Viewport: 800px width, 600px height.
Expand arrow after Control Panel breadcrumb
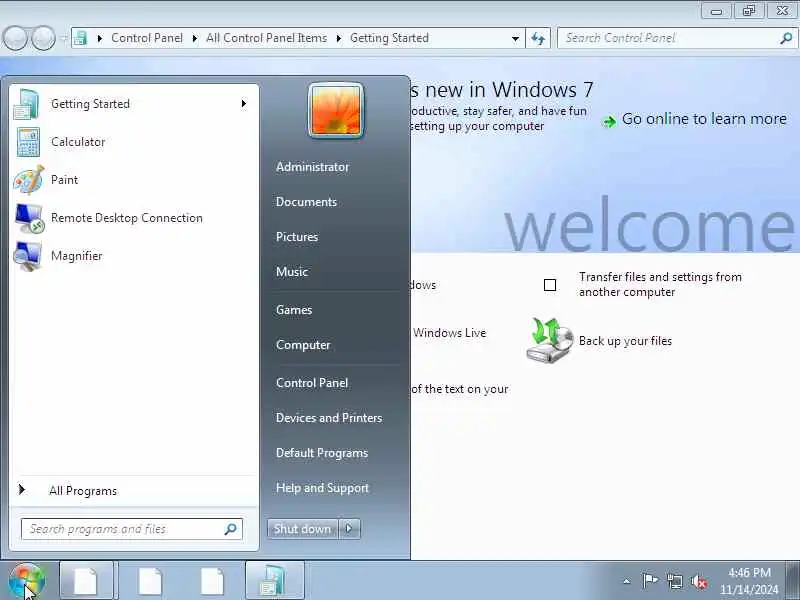click(194, 38)
